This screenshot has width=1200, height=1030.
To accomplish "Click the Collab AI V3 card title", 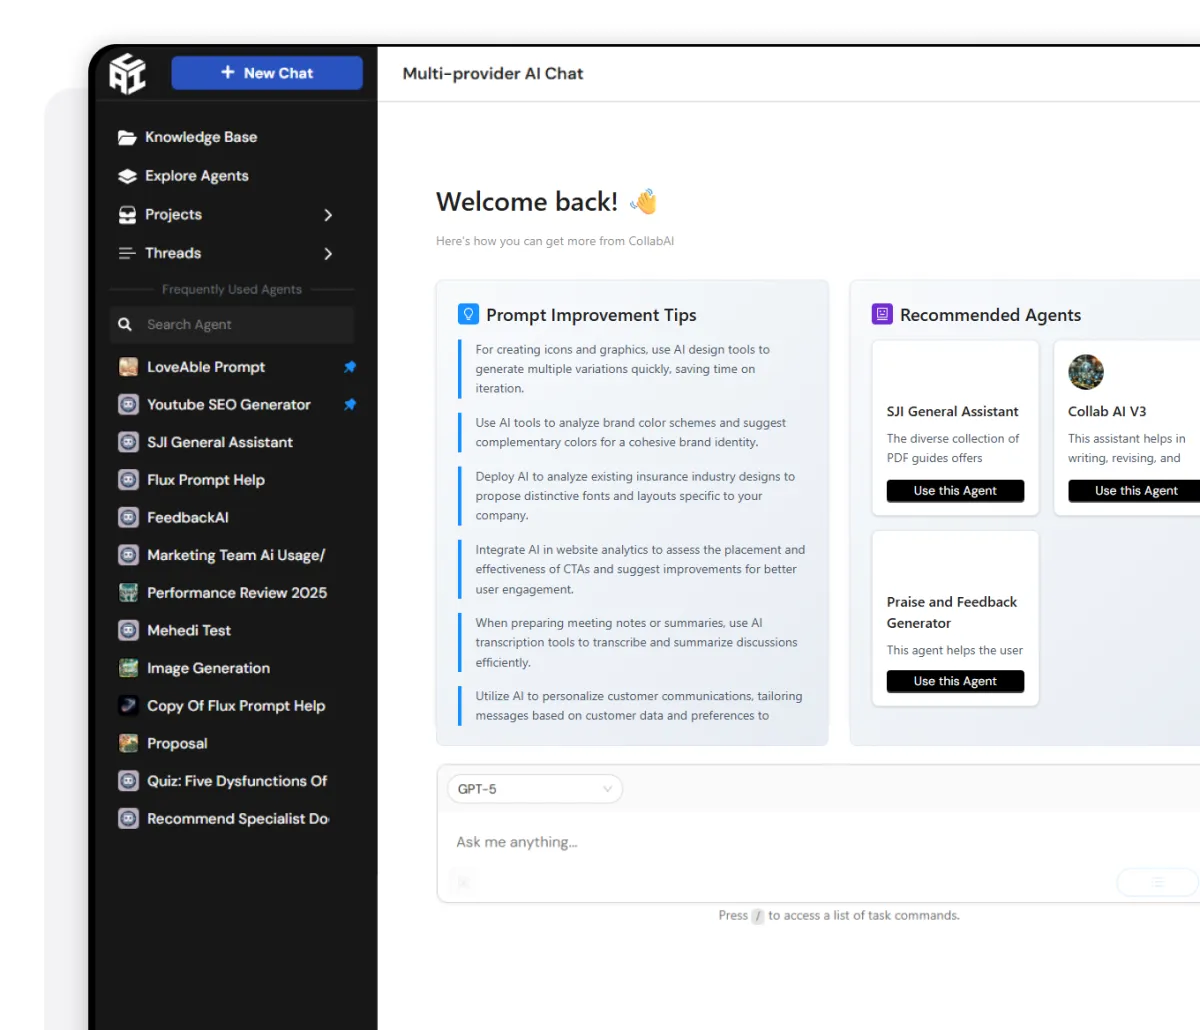I will click(x=1107, y=412).
